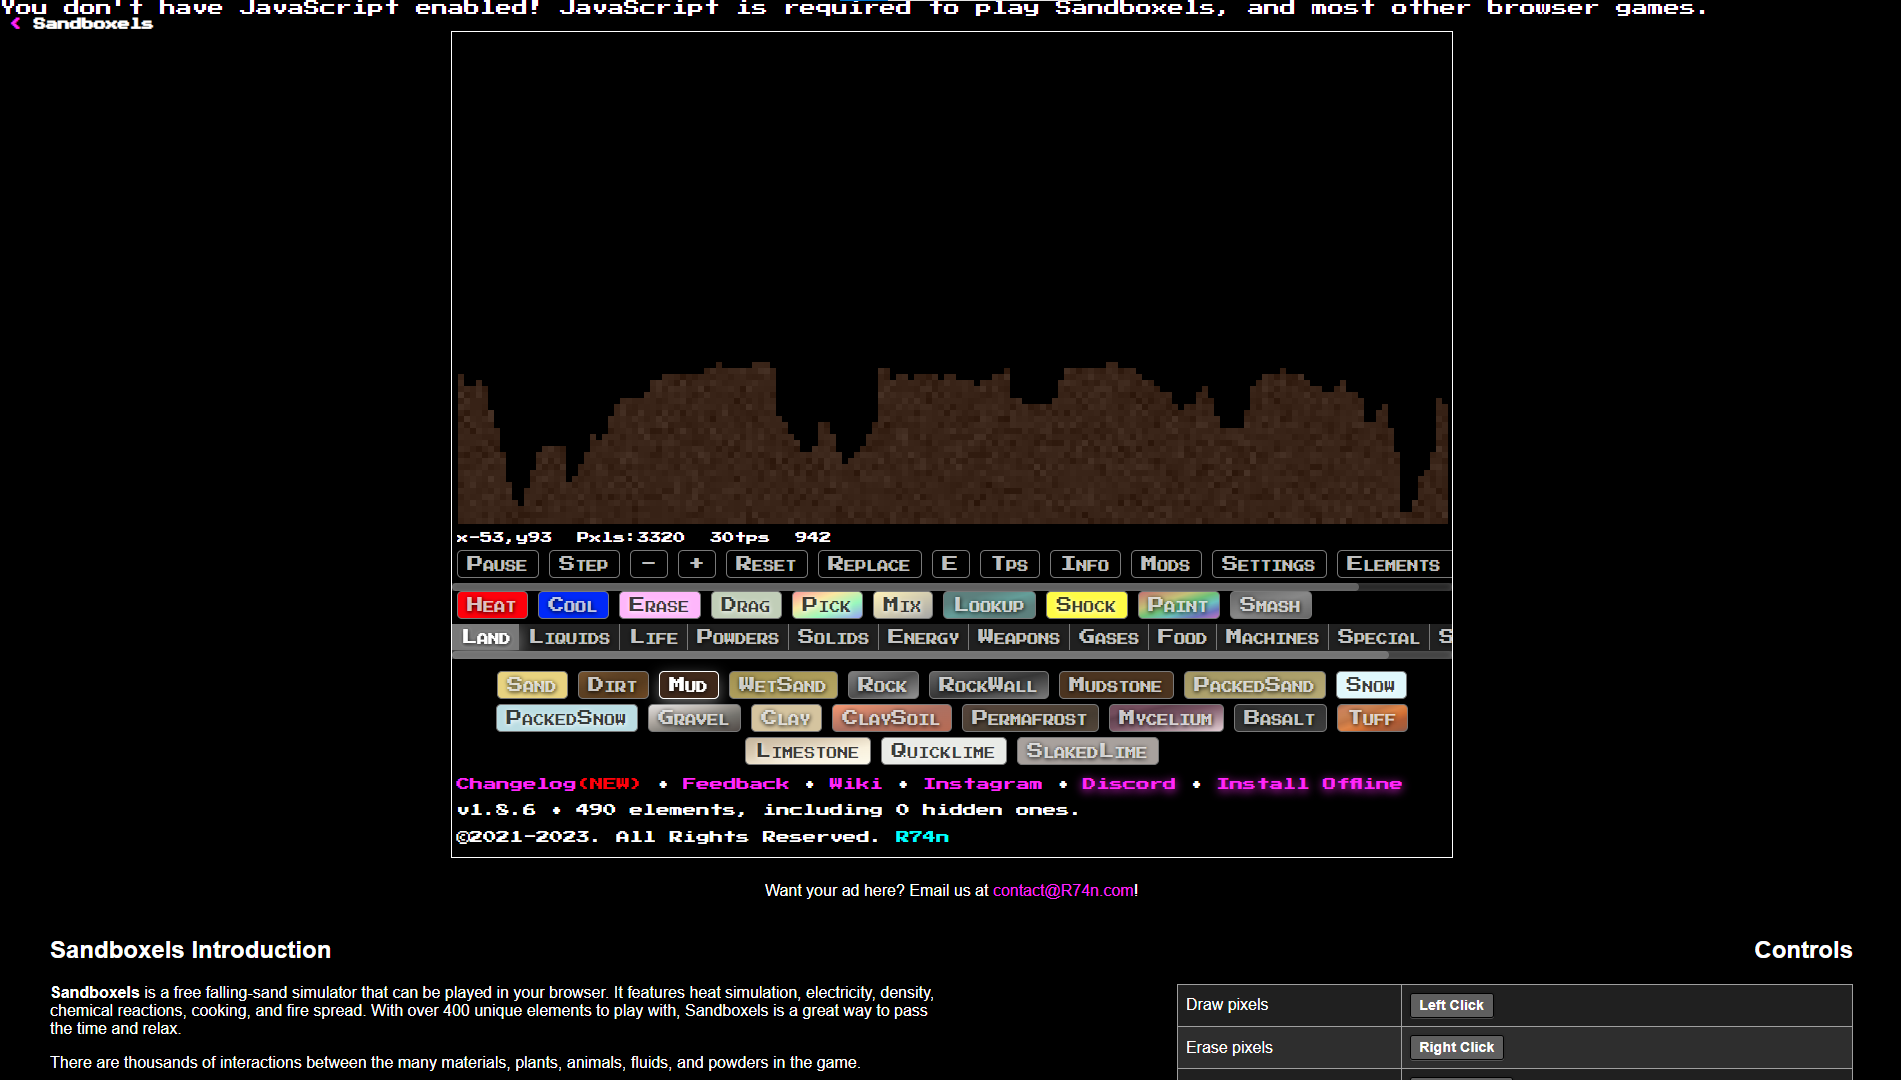Advance simulation with Step button
This screenshot has height=1080, width=1901.
tap(584, 564)
